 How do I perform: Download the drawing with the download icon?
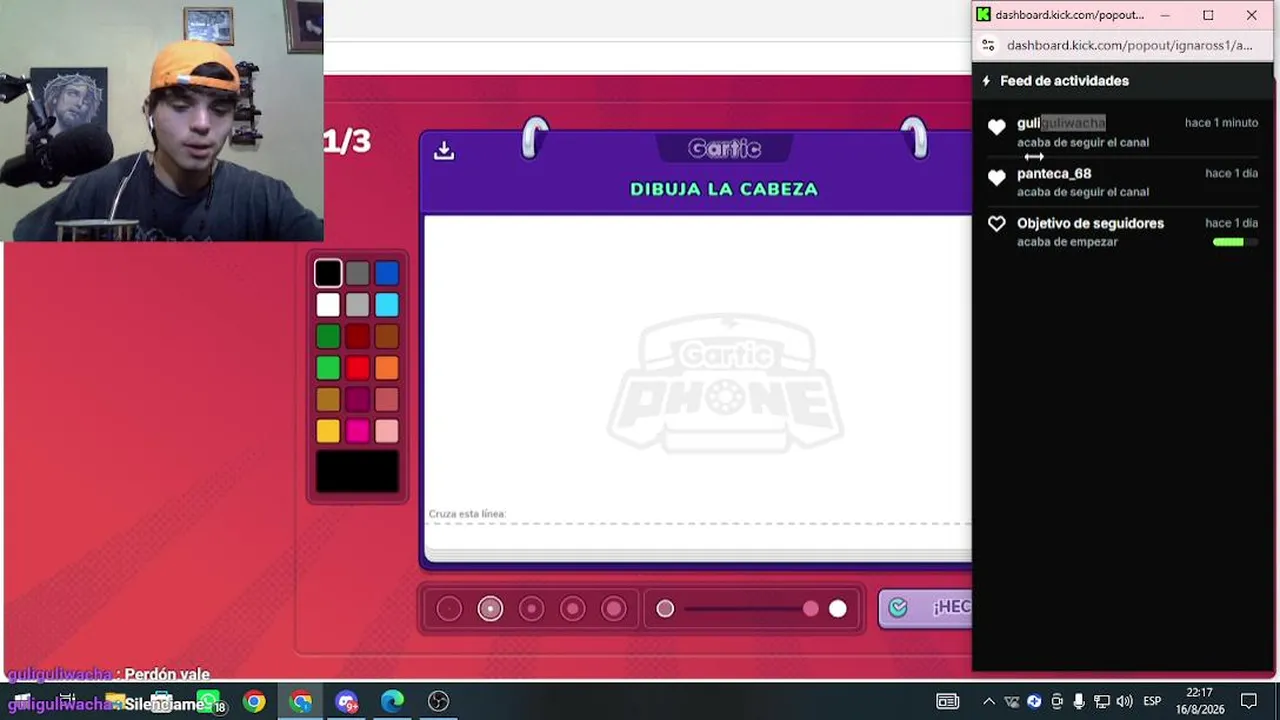pyautogui.click(x=444, y=151)
